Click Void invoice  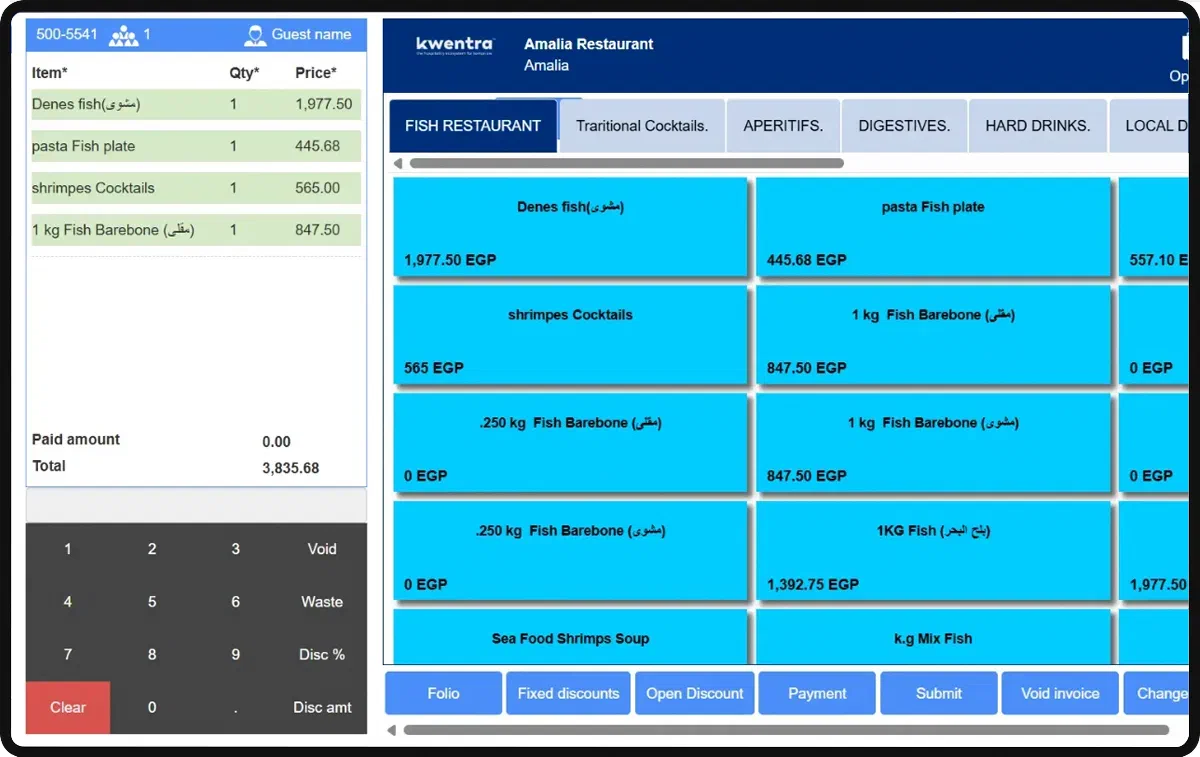pyautogui.click(x=1060, y=693)
